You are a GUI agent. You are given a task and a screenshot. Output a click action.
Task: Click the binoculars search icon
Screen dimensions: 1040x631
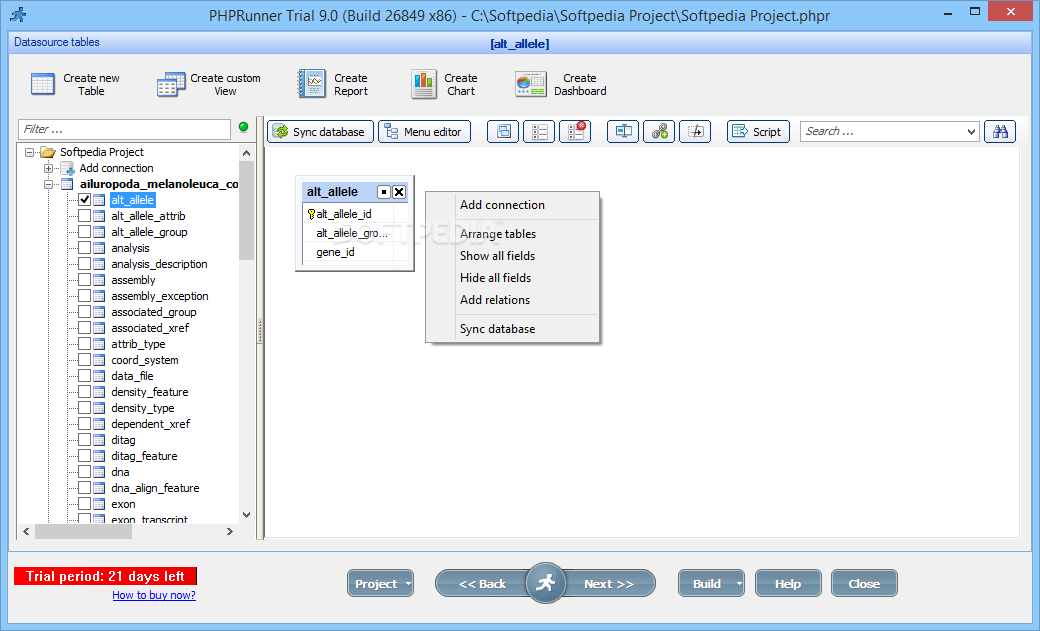[x=1000, y=131]
